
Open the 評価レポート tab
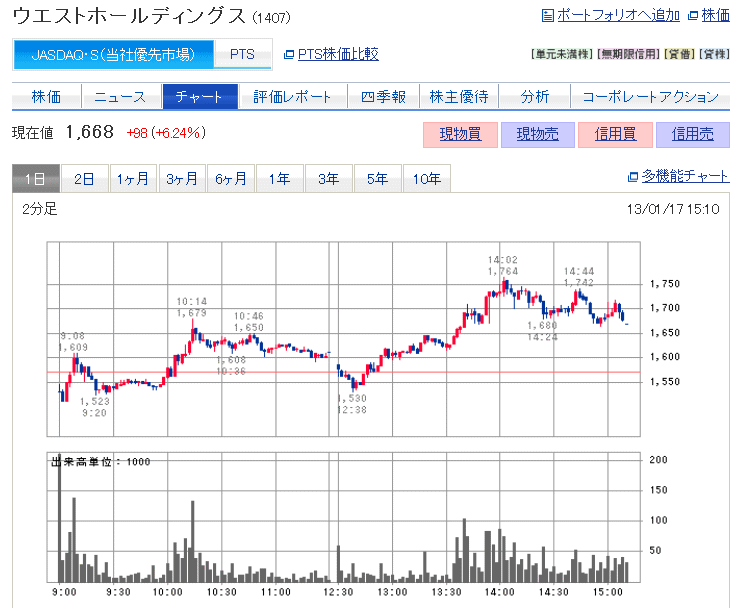[293, 97]
